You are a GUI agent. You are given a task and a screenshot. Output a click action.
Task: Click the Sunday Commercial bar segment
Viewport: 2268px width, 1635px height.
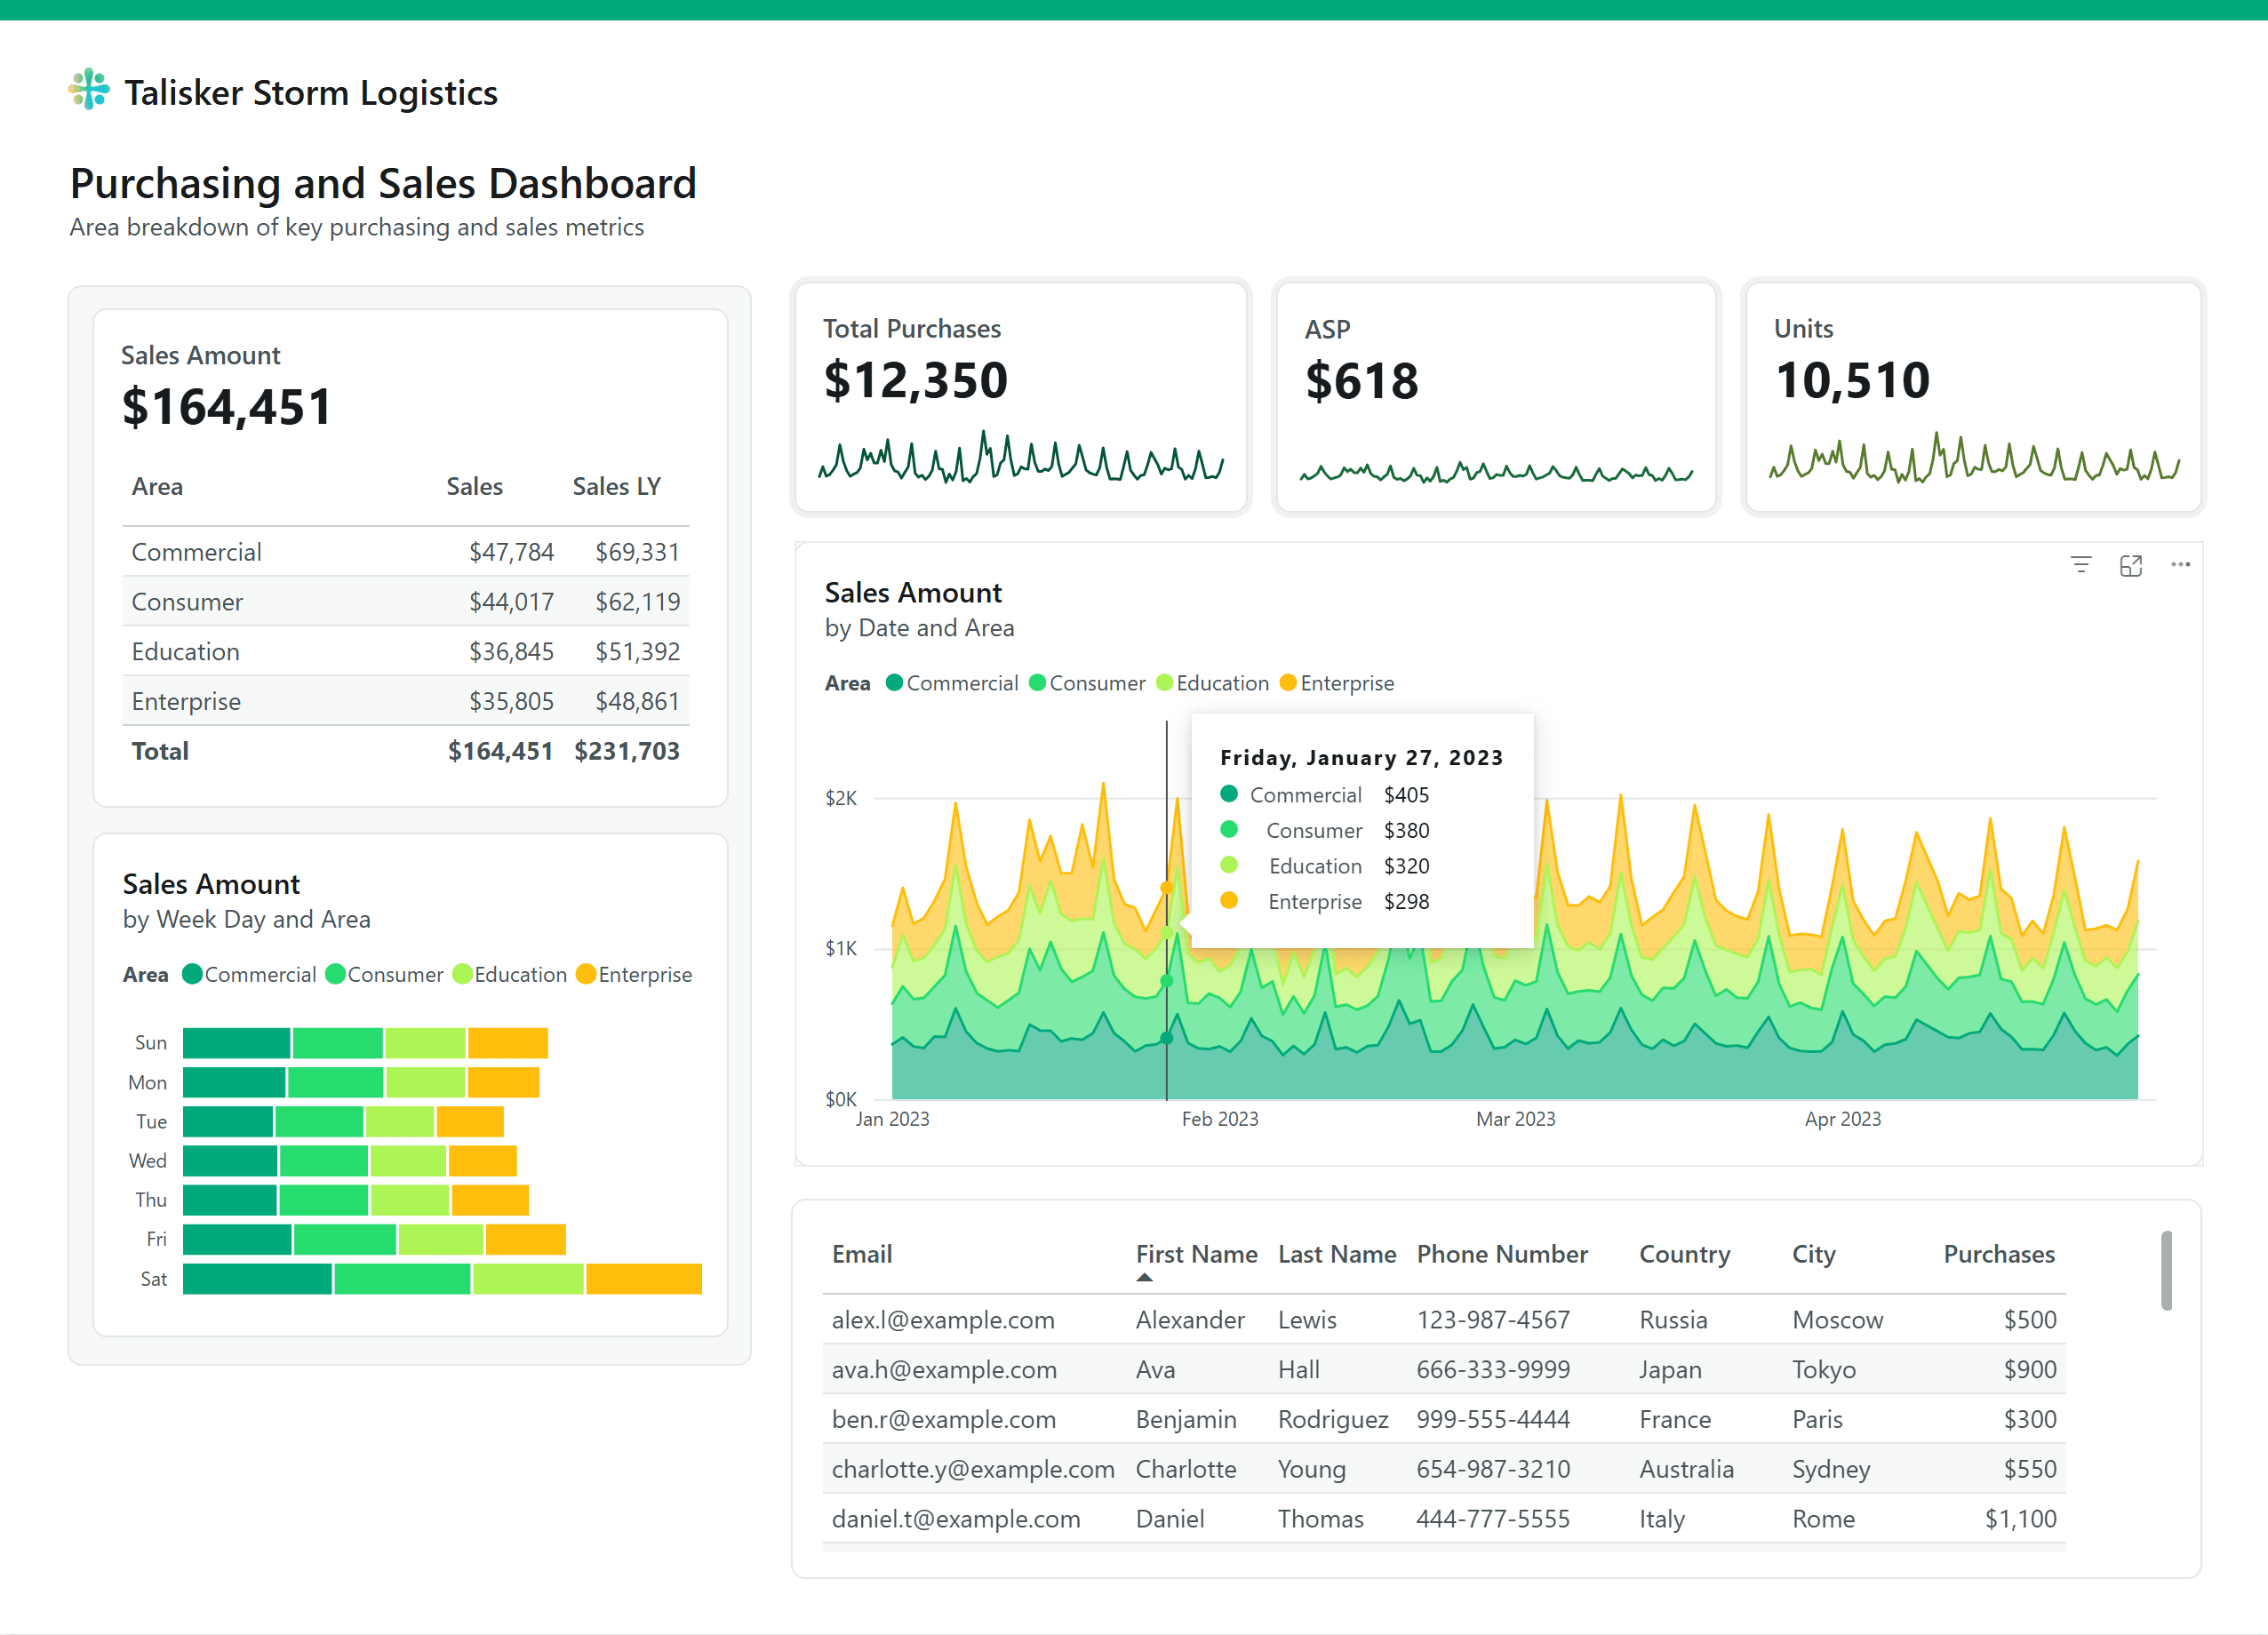(236, 1043)
